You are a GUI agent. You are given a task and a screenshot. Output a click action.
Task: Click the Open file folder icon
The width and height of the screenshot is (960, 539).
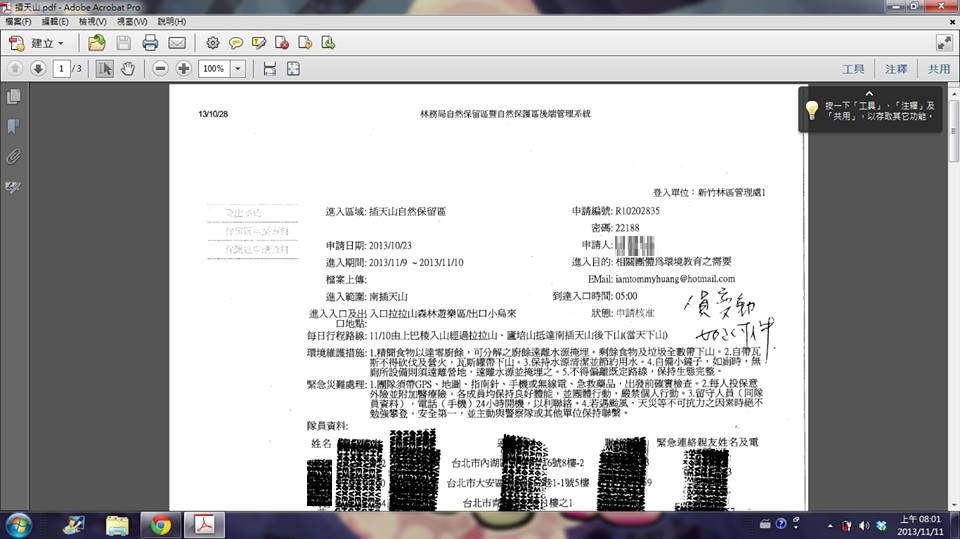coord(96,43)
